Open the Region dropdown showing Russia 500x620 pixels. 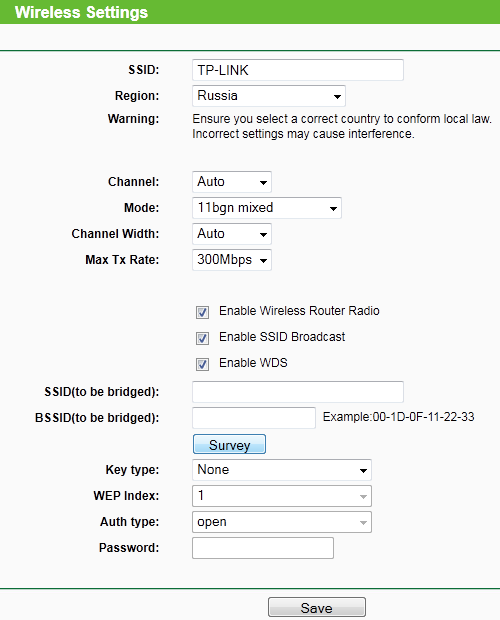click(x=269, y=96)
